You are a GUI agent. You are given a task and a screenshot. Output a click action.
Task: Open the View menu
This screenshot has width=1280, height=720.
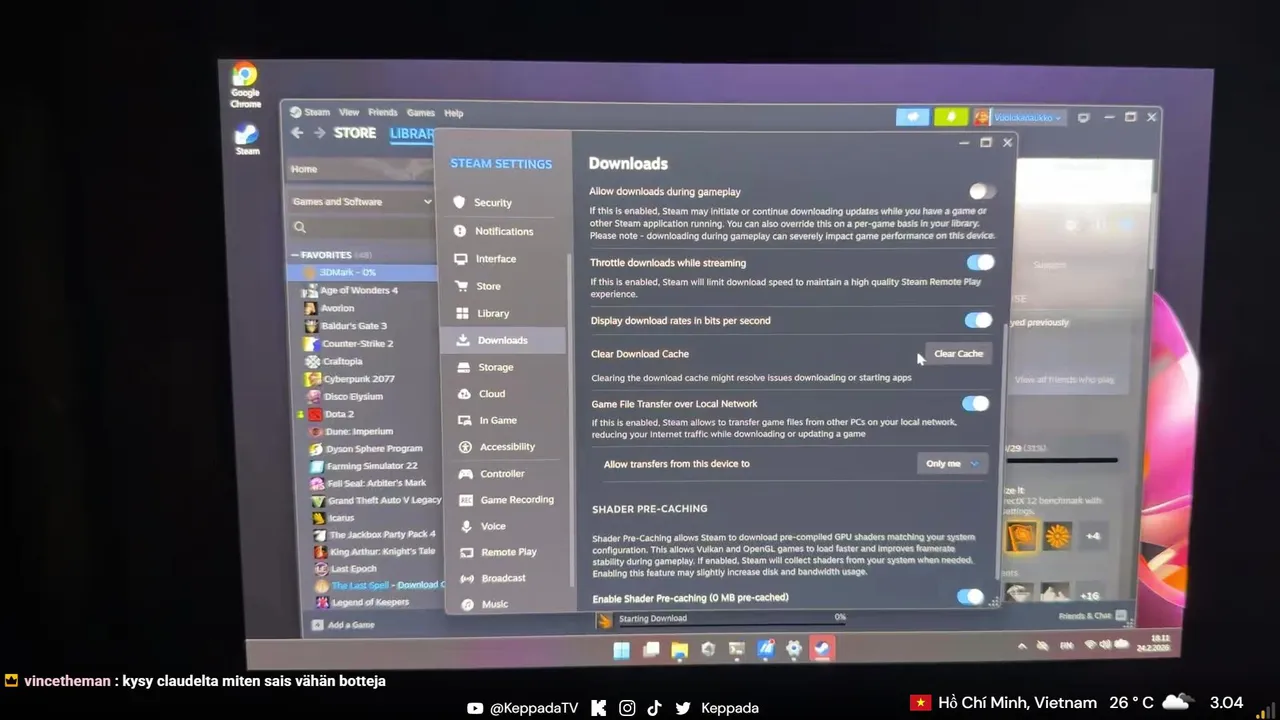click(349, 112)
